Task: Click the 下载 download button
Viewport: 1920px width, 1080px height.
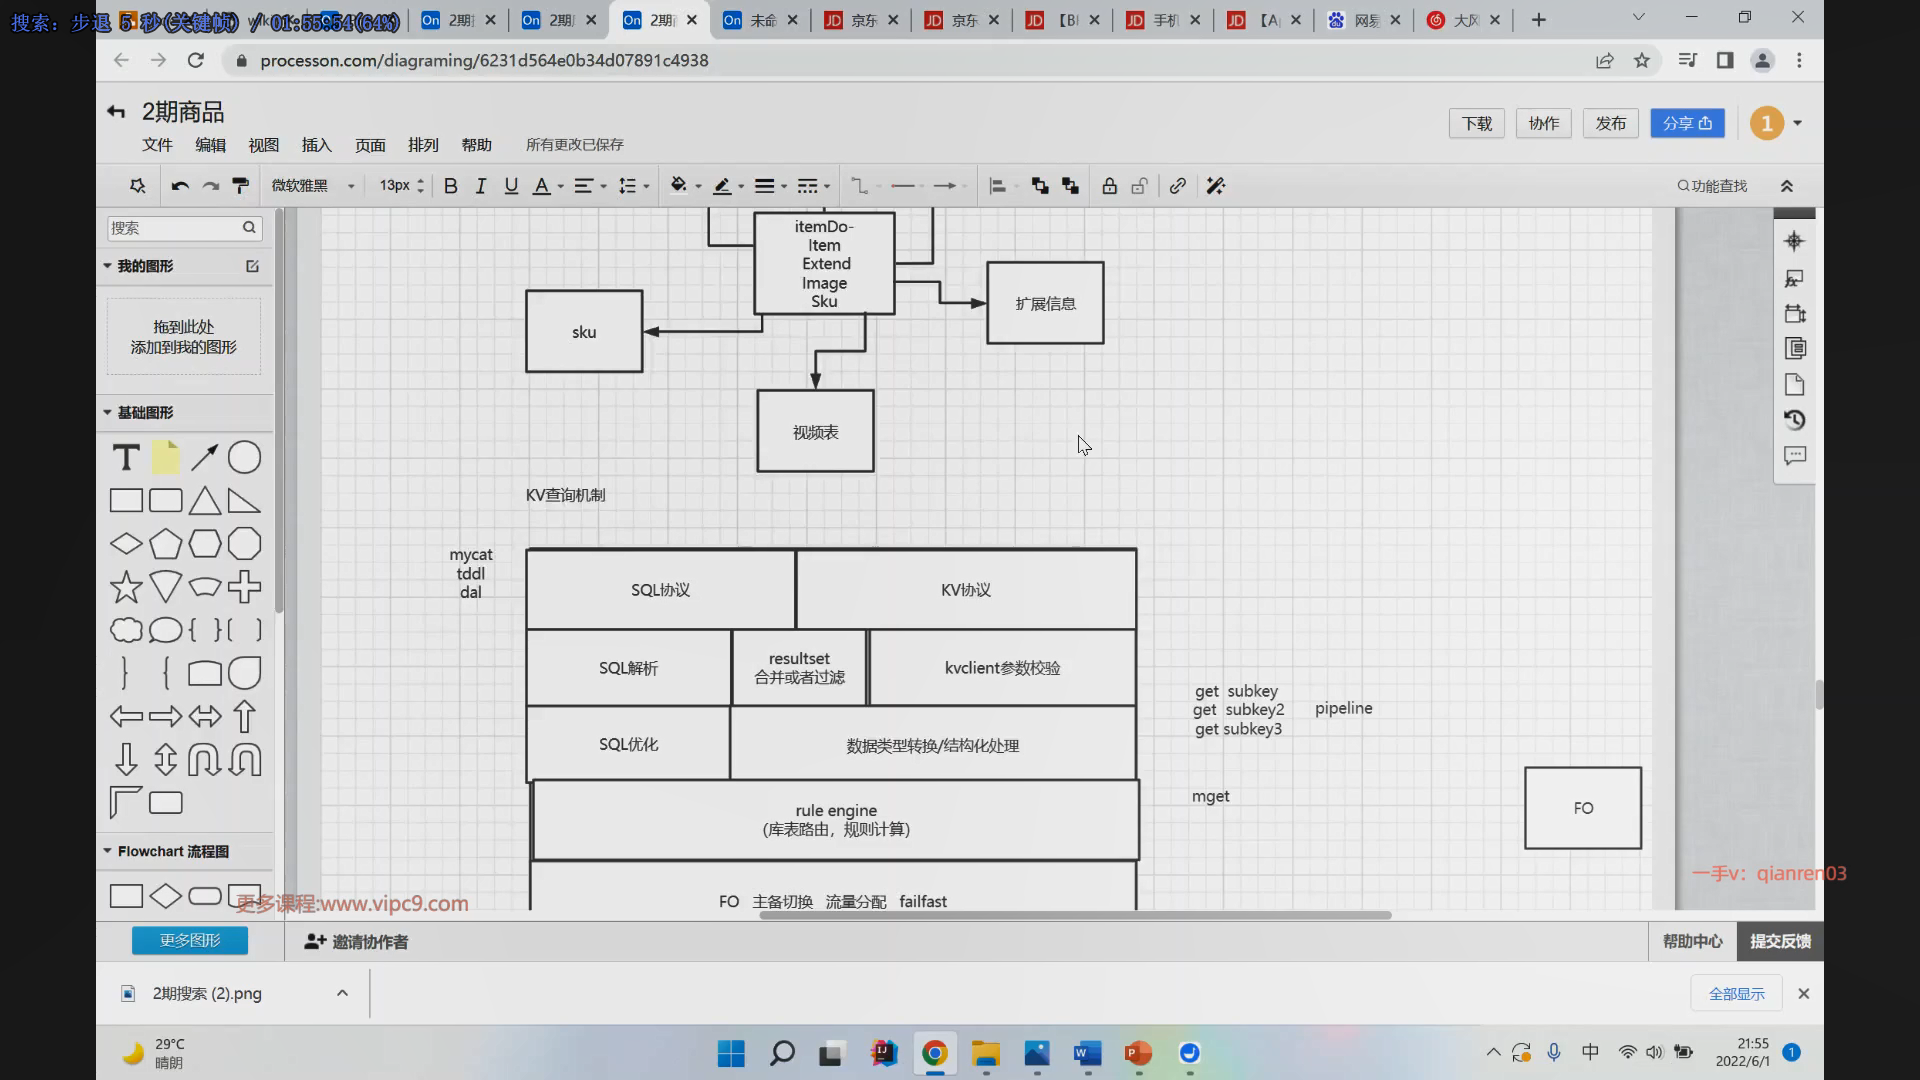Action: tap(1476, 123)
